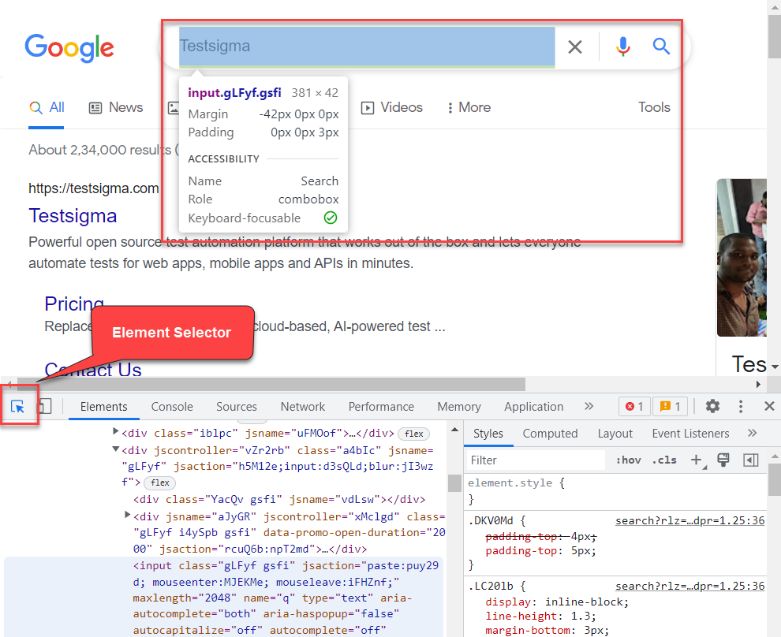Screen dimensions: 781x637
Task: Click the page horizontal scrollbar
Action: (x=271, y=384)
